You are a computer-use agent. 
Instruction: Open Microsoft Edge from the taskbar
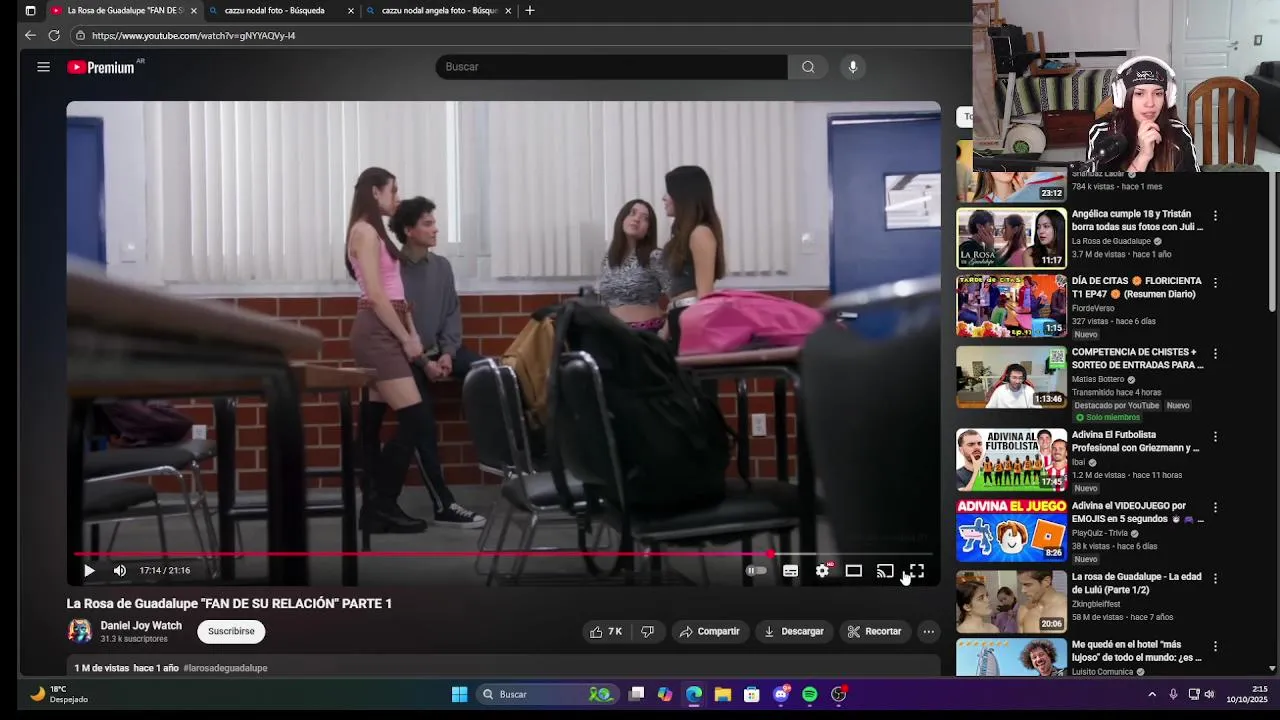click(694, 694)
